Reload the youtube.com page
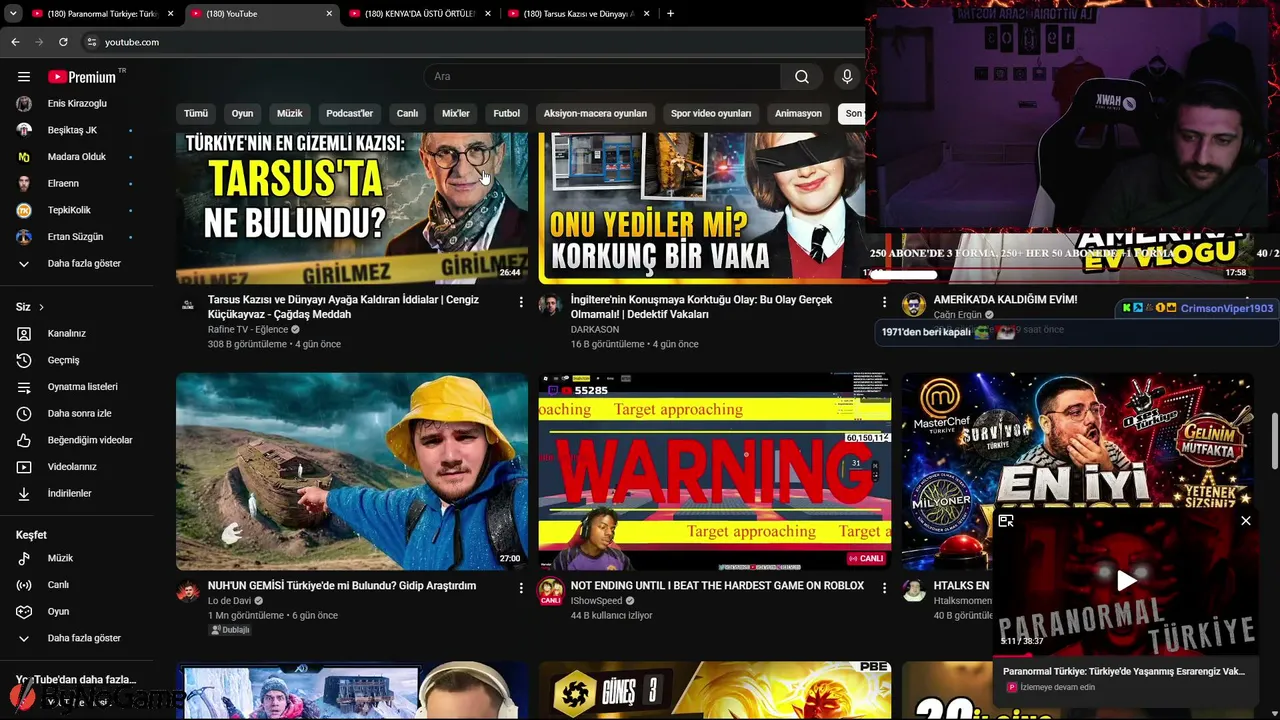 63,42
